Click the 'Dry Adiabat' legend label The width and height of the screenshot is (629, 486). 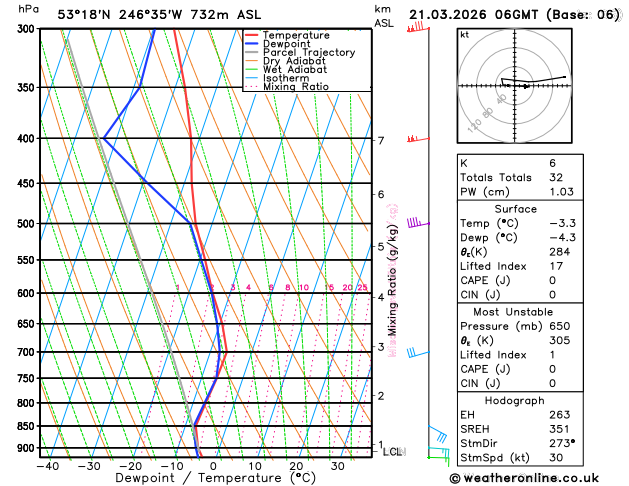click(x=294, y=61)
